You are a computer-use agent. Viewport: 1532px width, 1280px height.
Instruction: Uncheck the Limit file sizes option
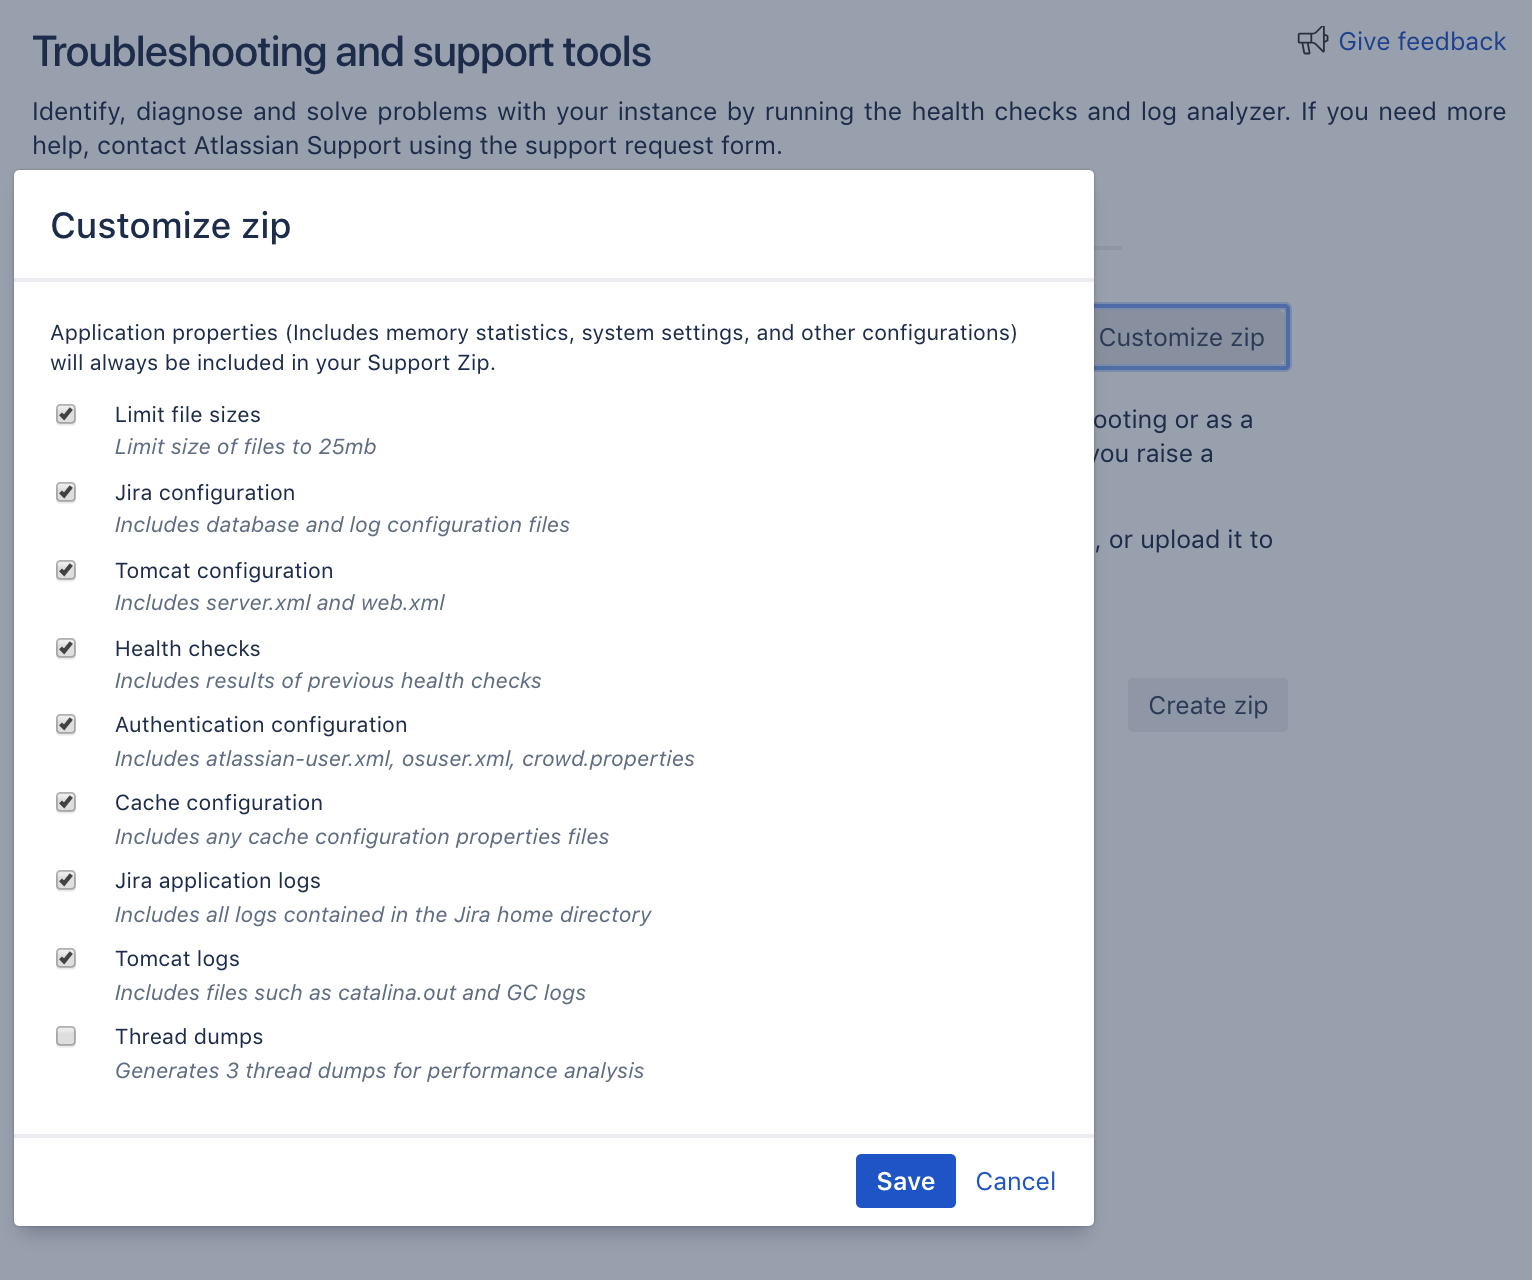tap(65, 414)
